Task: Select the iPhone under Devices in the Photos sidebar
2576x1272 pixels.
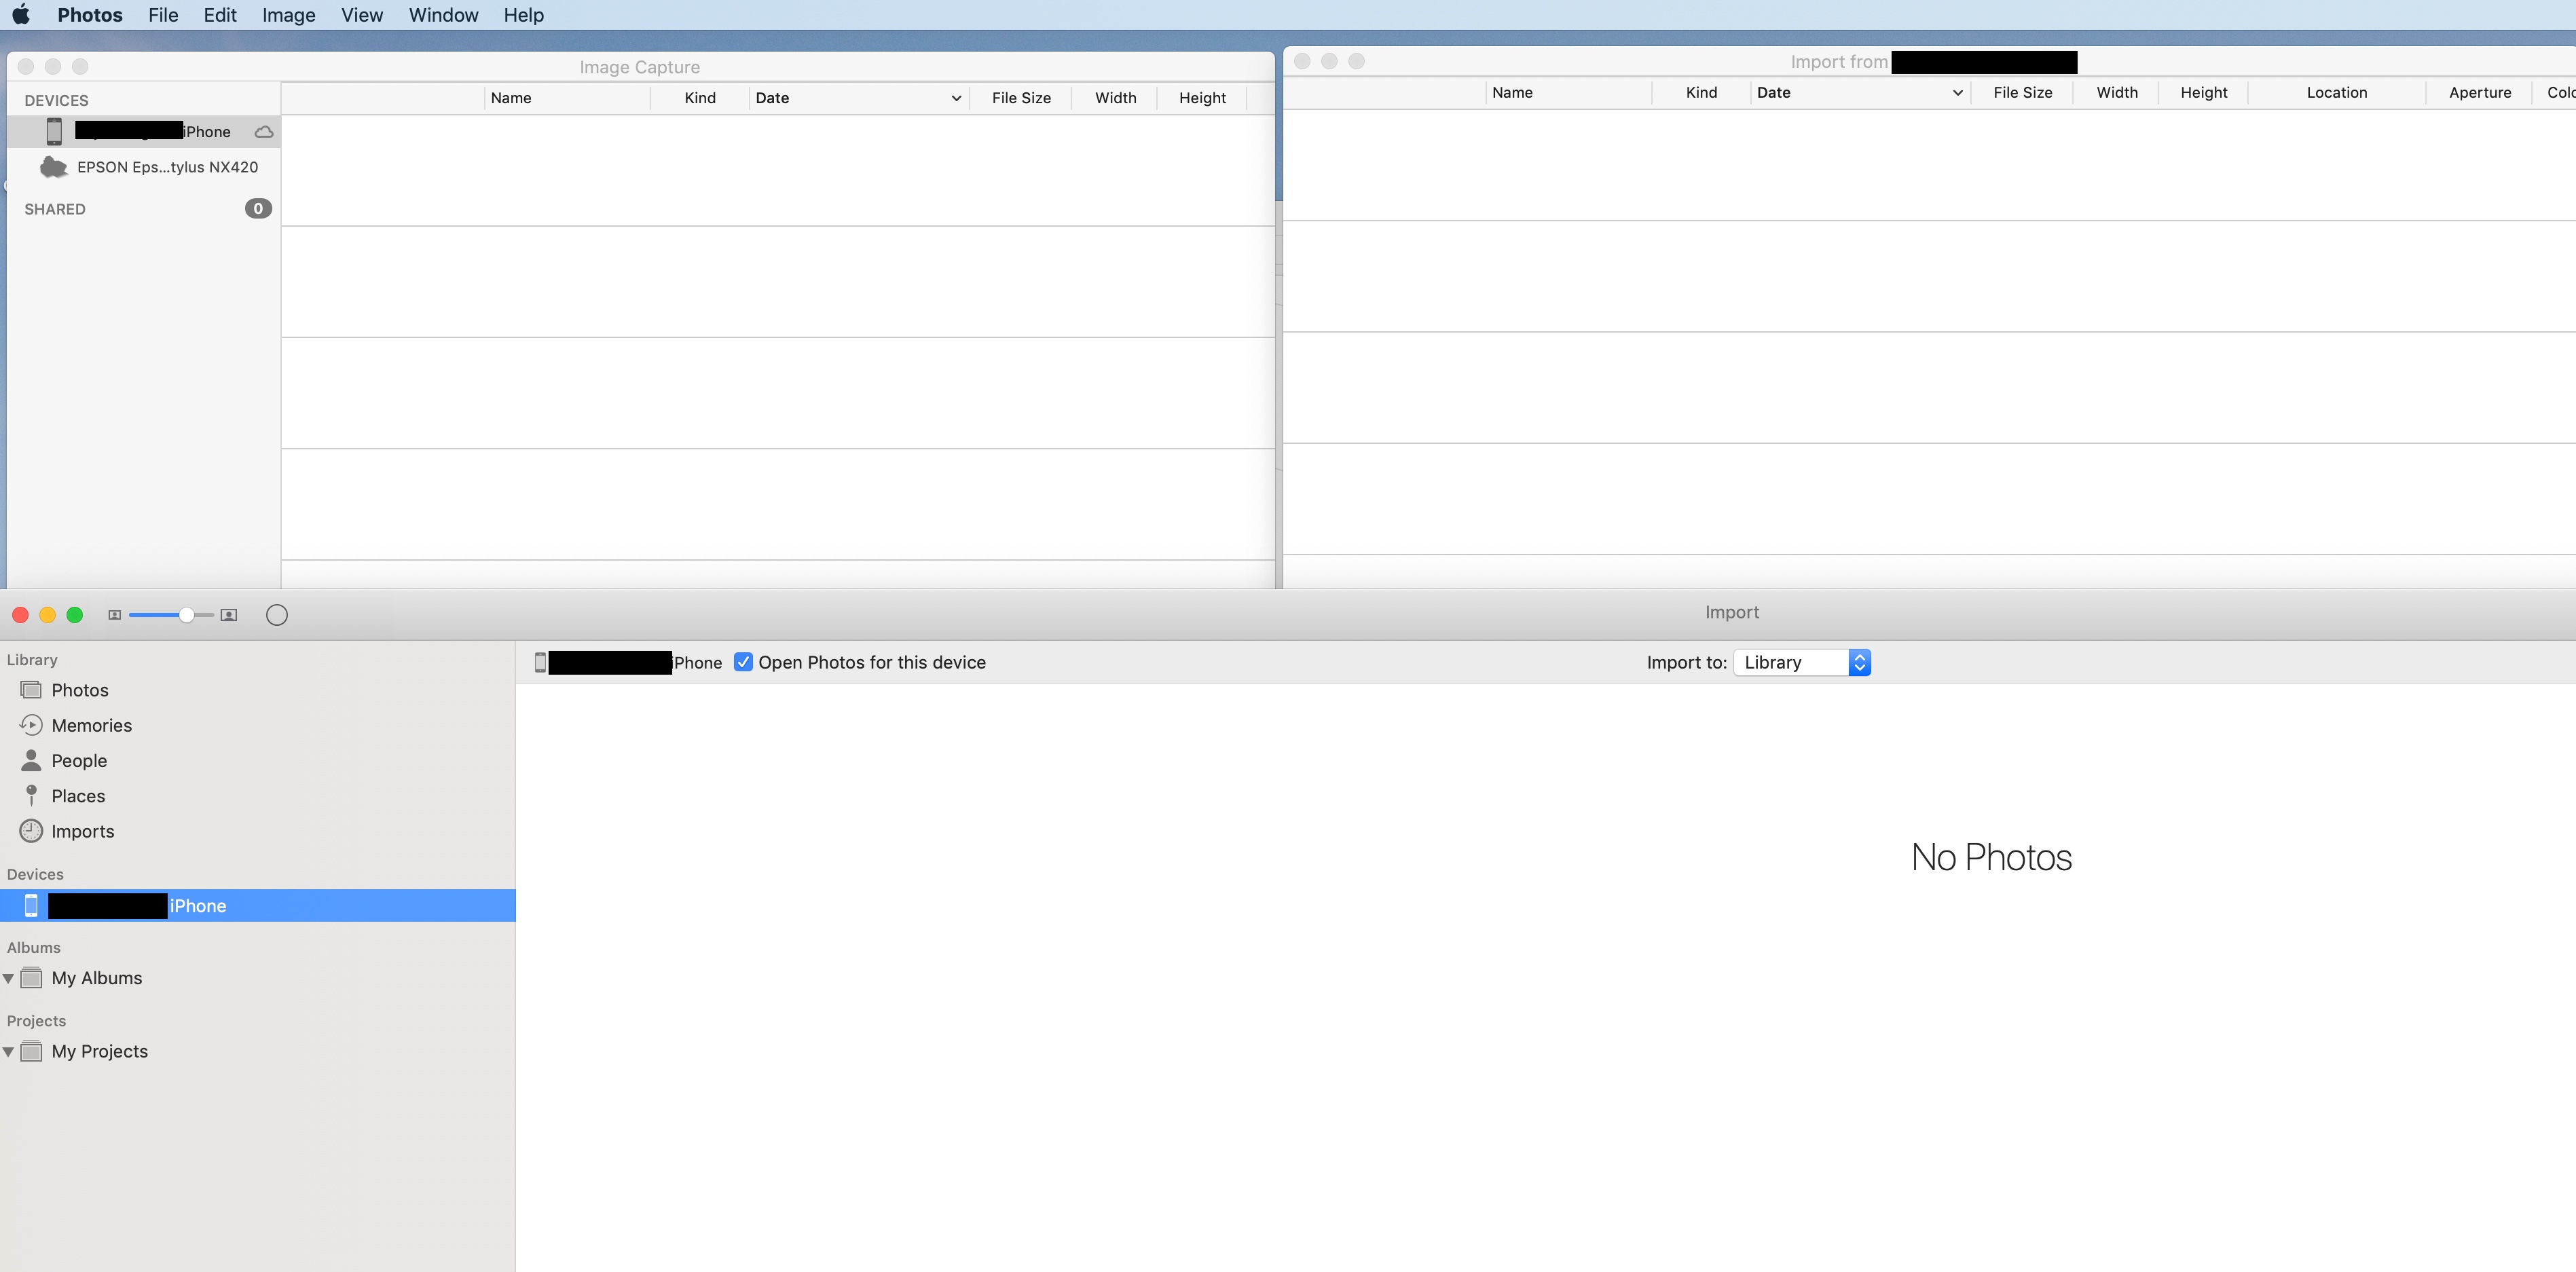Action: point(197,905)
